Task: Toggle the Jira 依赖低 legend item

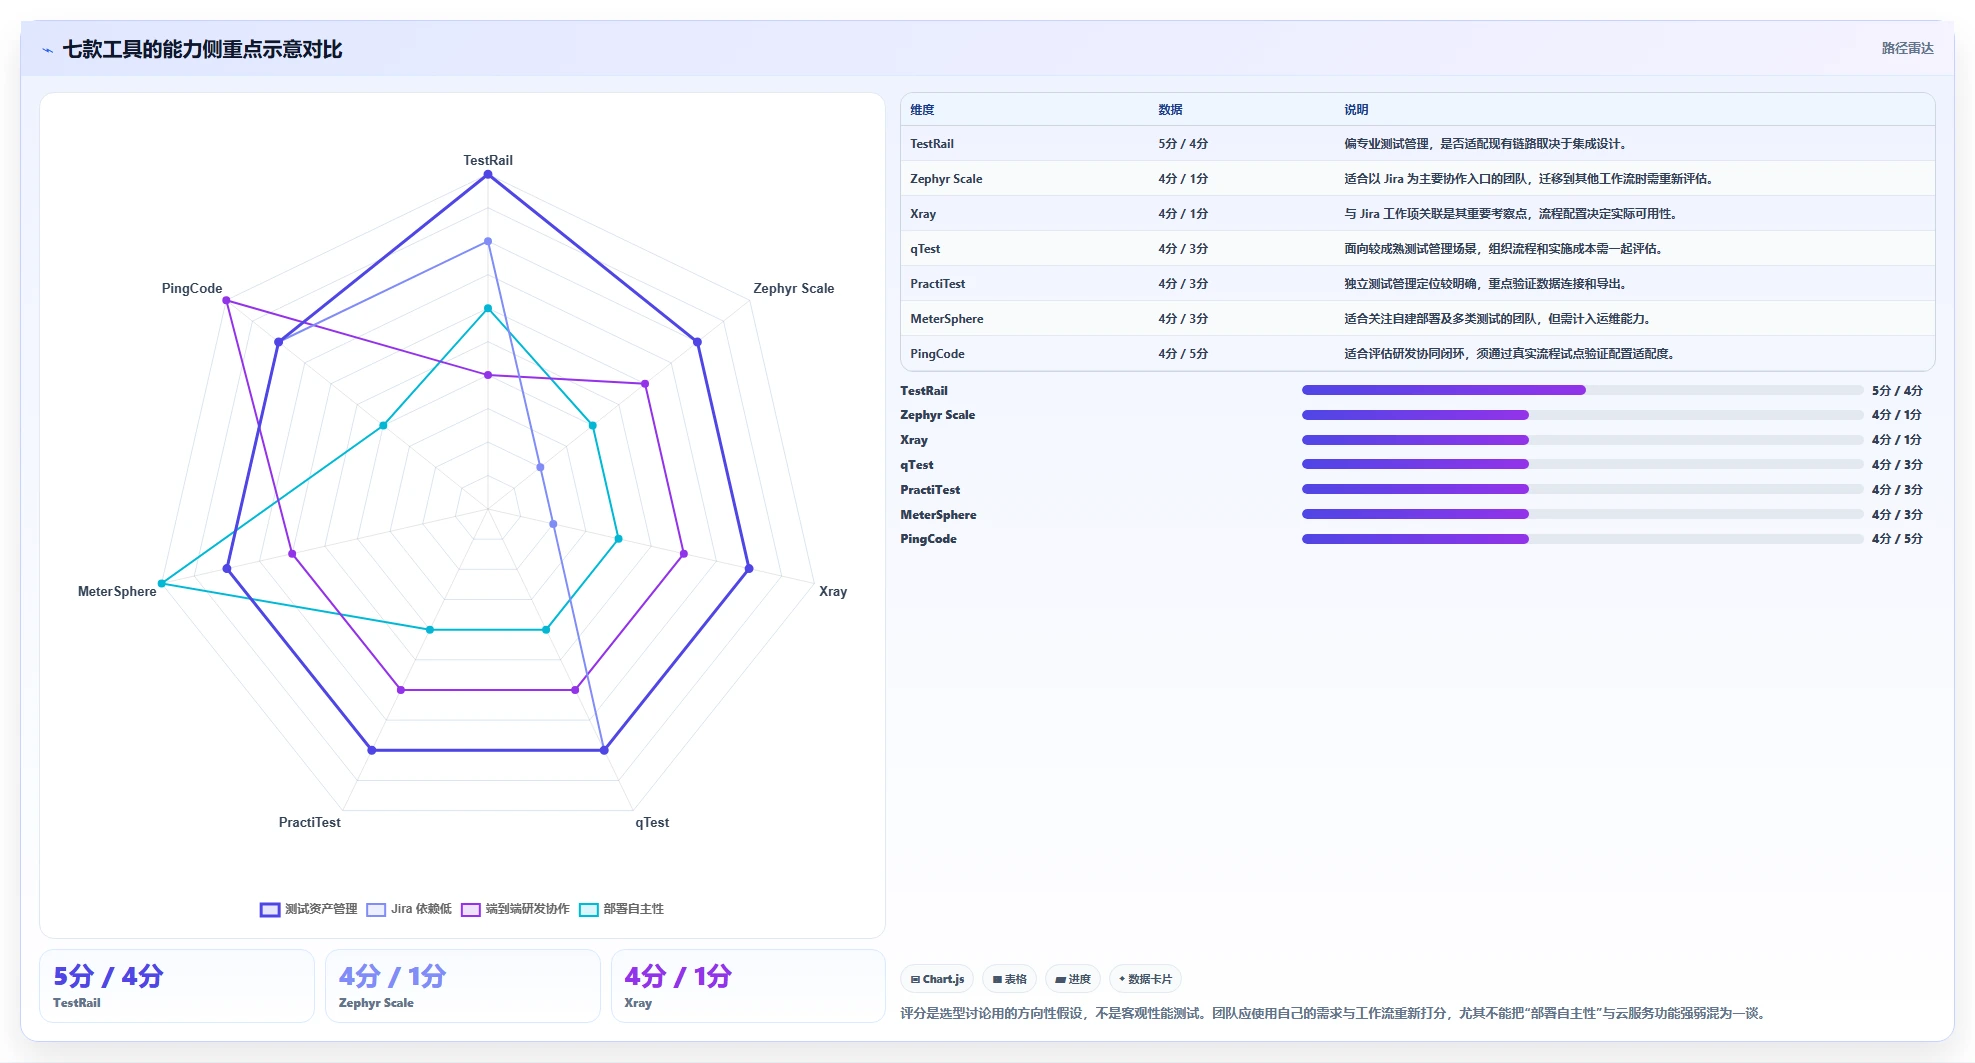Action: click(409, 909)
